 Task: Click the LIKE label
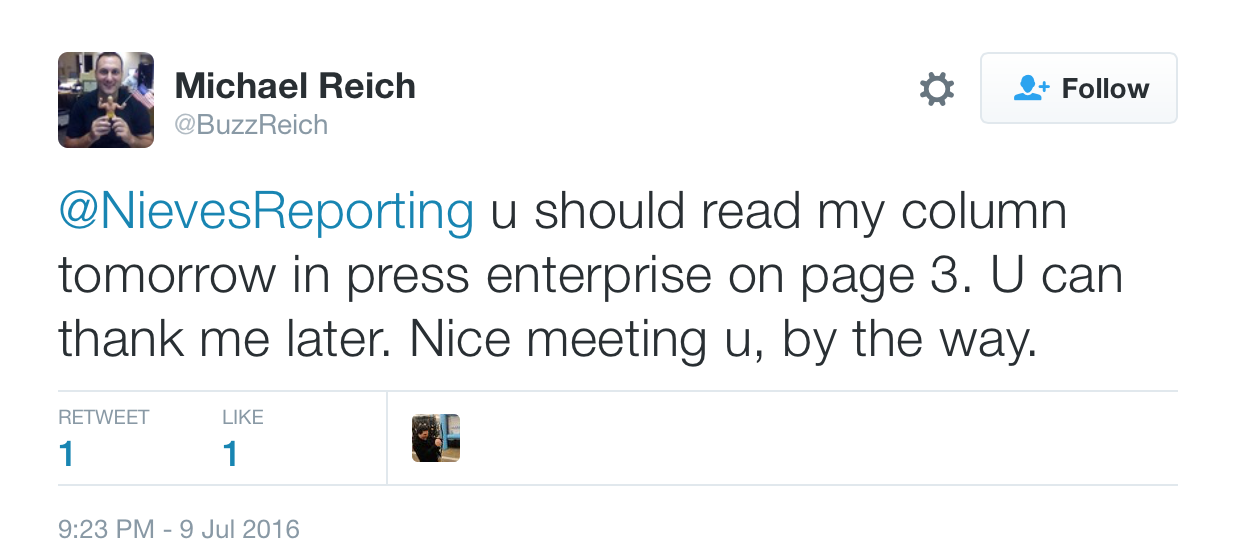click(x=243, y=417)
